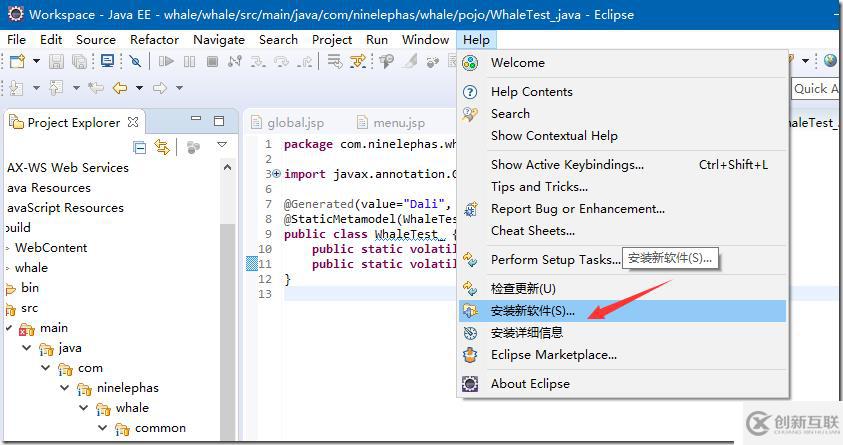Click Collapse All in Project Explorer
Image resolution: width=843 pixels, height=445 pixels.
[x=139, y=147]
